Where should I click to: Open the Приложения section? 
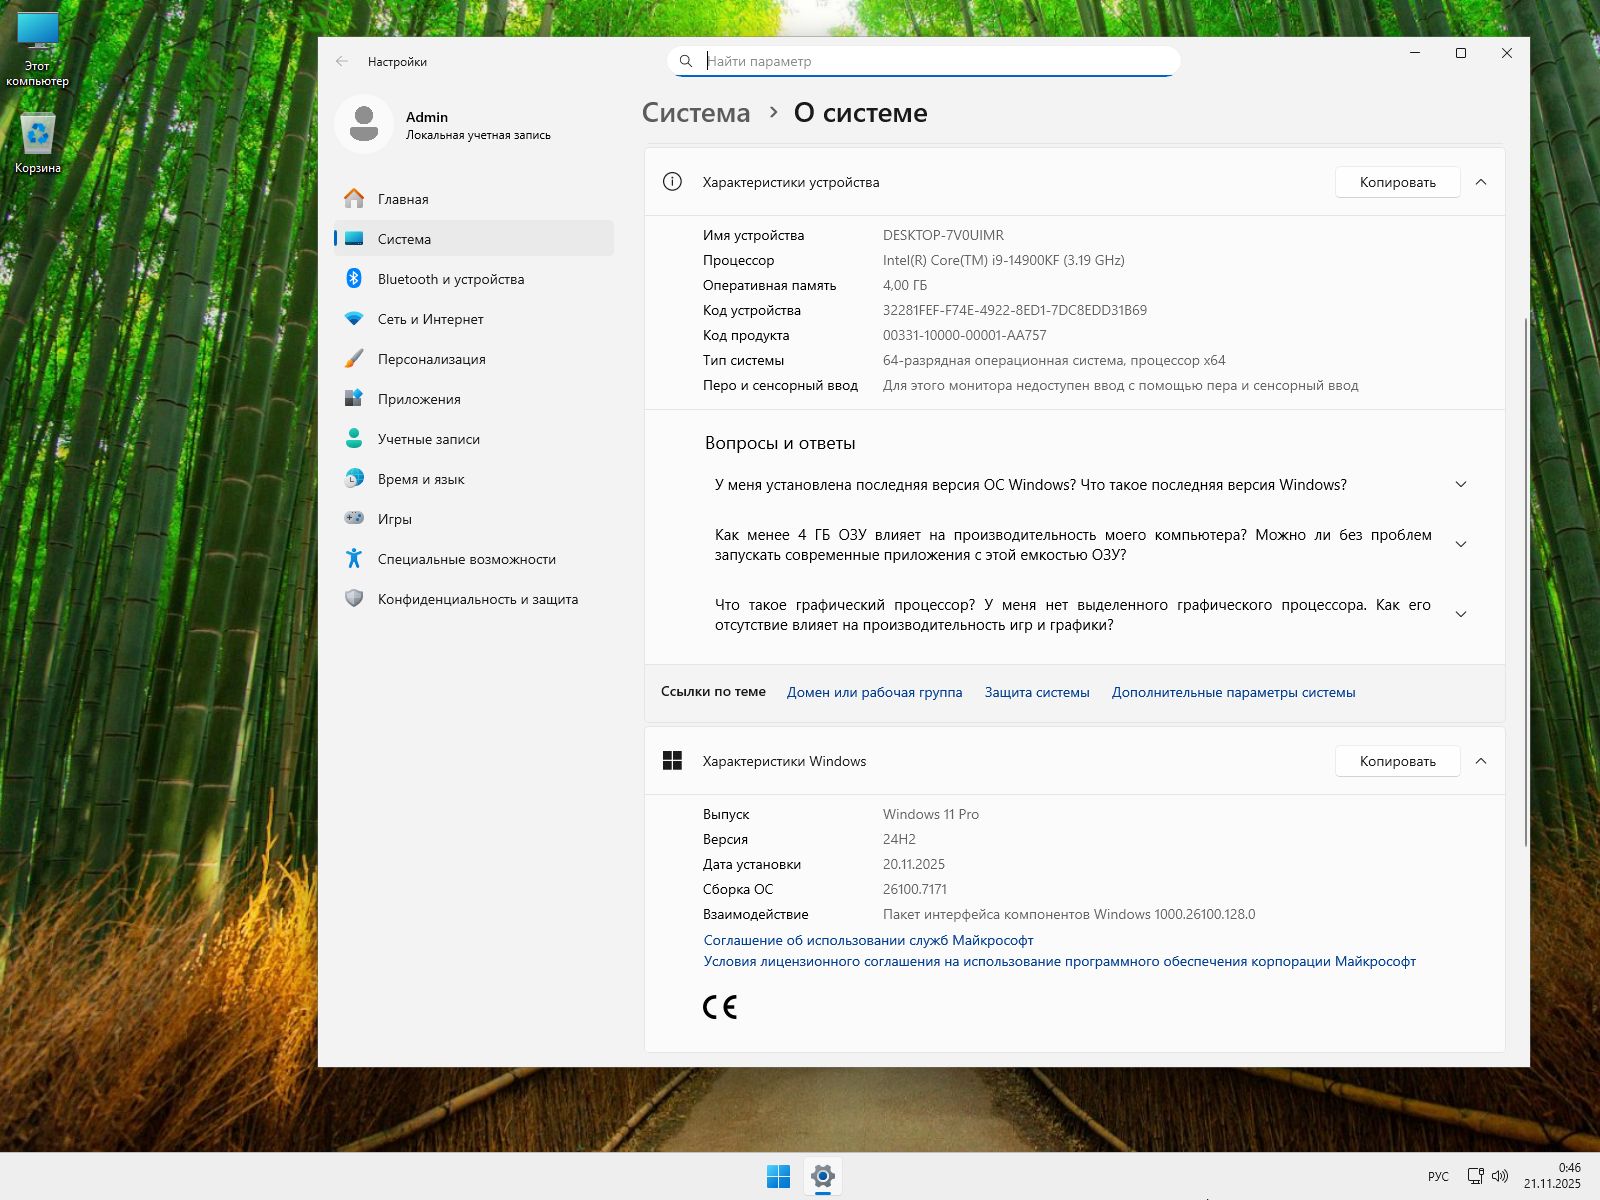point(419,399)
